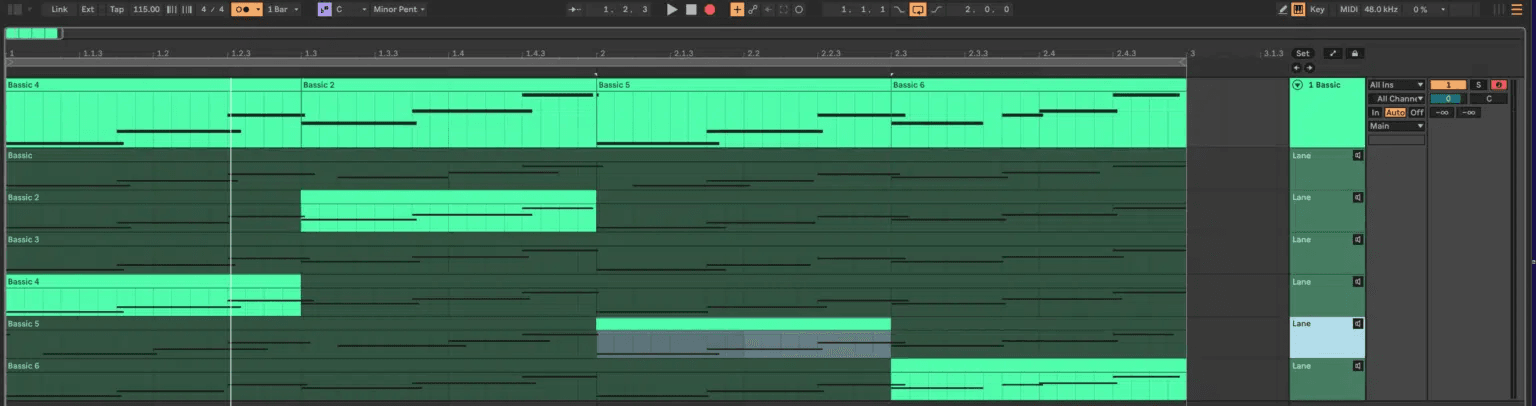Click the Next Locator arrow
The height and width of the screenshot is (406, 1536).
pyautogui.click(x=1309, y=68)
